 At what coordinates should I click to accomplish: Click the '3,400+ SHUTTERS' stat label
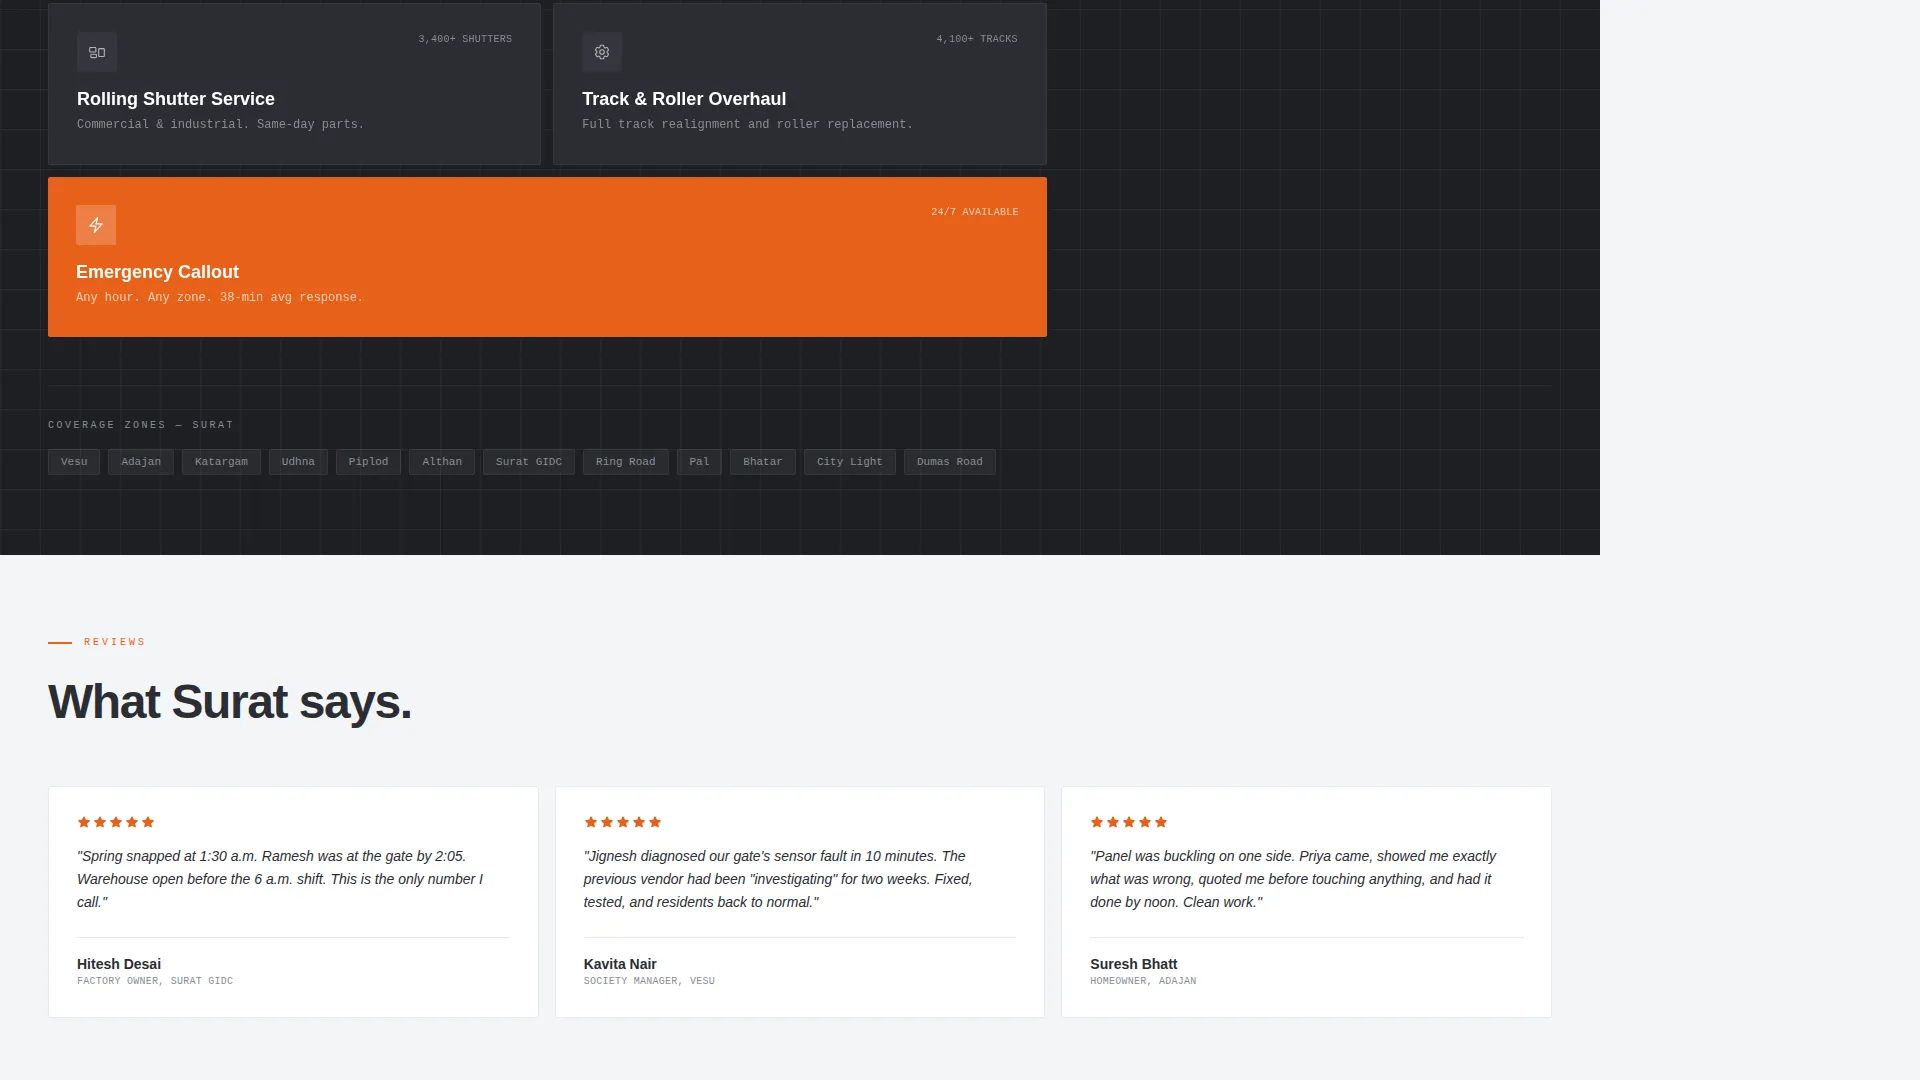[x=465, y=39]
